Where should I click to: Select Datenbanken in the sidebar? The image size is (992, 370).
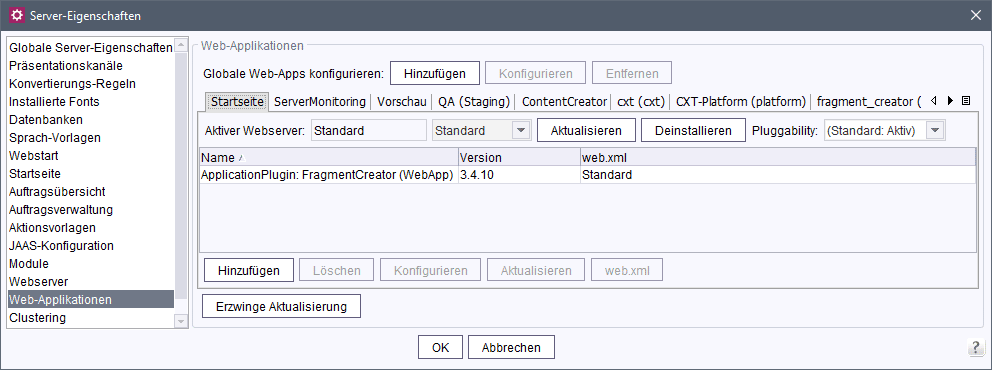pyautogui.click(x=90, y=120)
